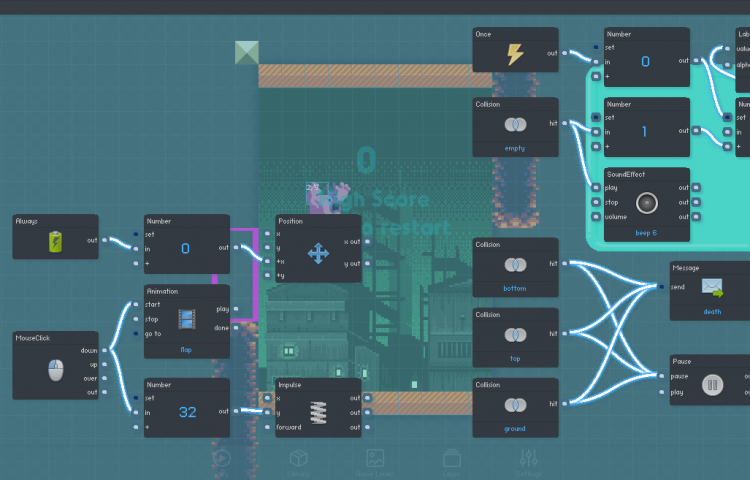Open the Layer icon in bottom toolbar

tap(452, 459)
